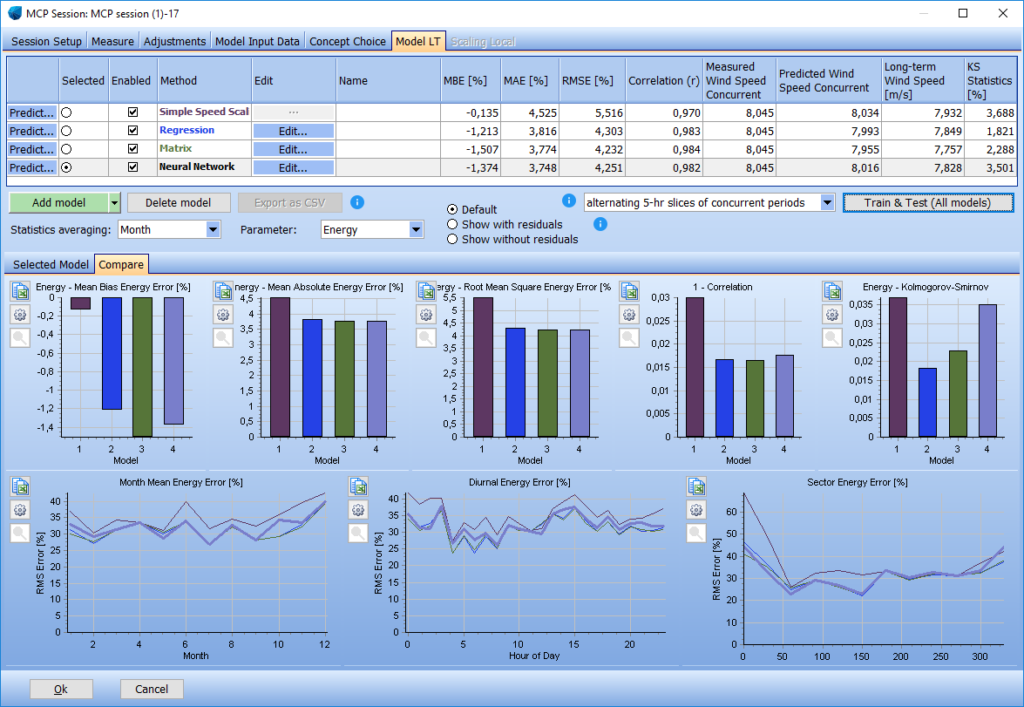Image resolution: width=1024 pixels, height=707 pixels.
Task: Zoom the Root Mean Square Energy Error chart
Action: click(424, 337)
